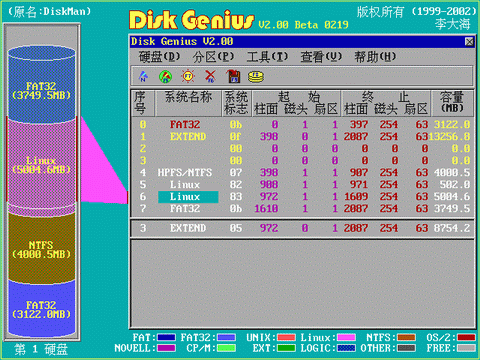480x360 pixels.
Task: Select empty partition row number 2
Action: [x=303, y=149]
